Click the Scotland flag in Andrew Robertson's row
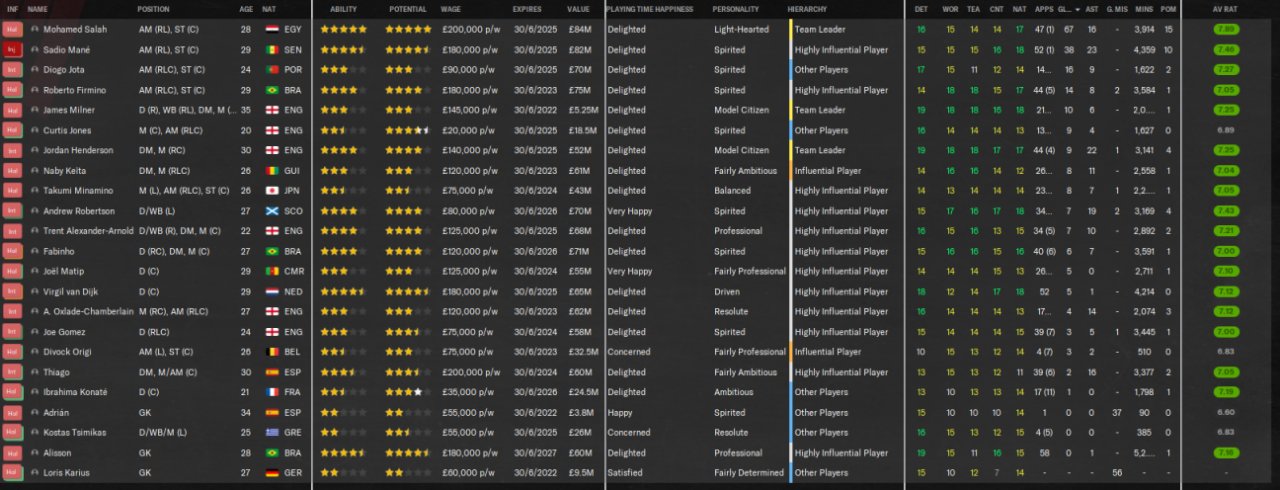 pyautogui.click(x=272, y=211)
